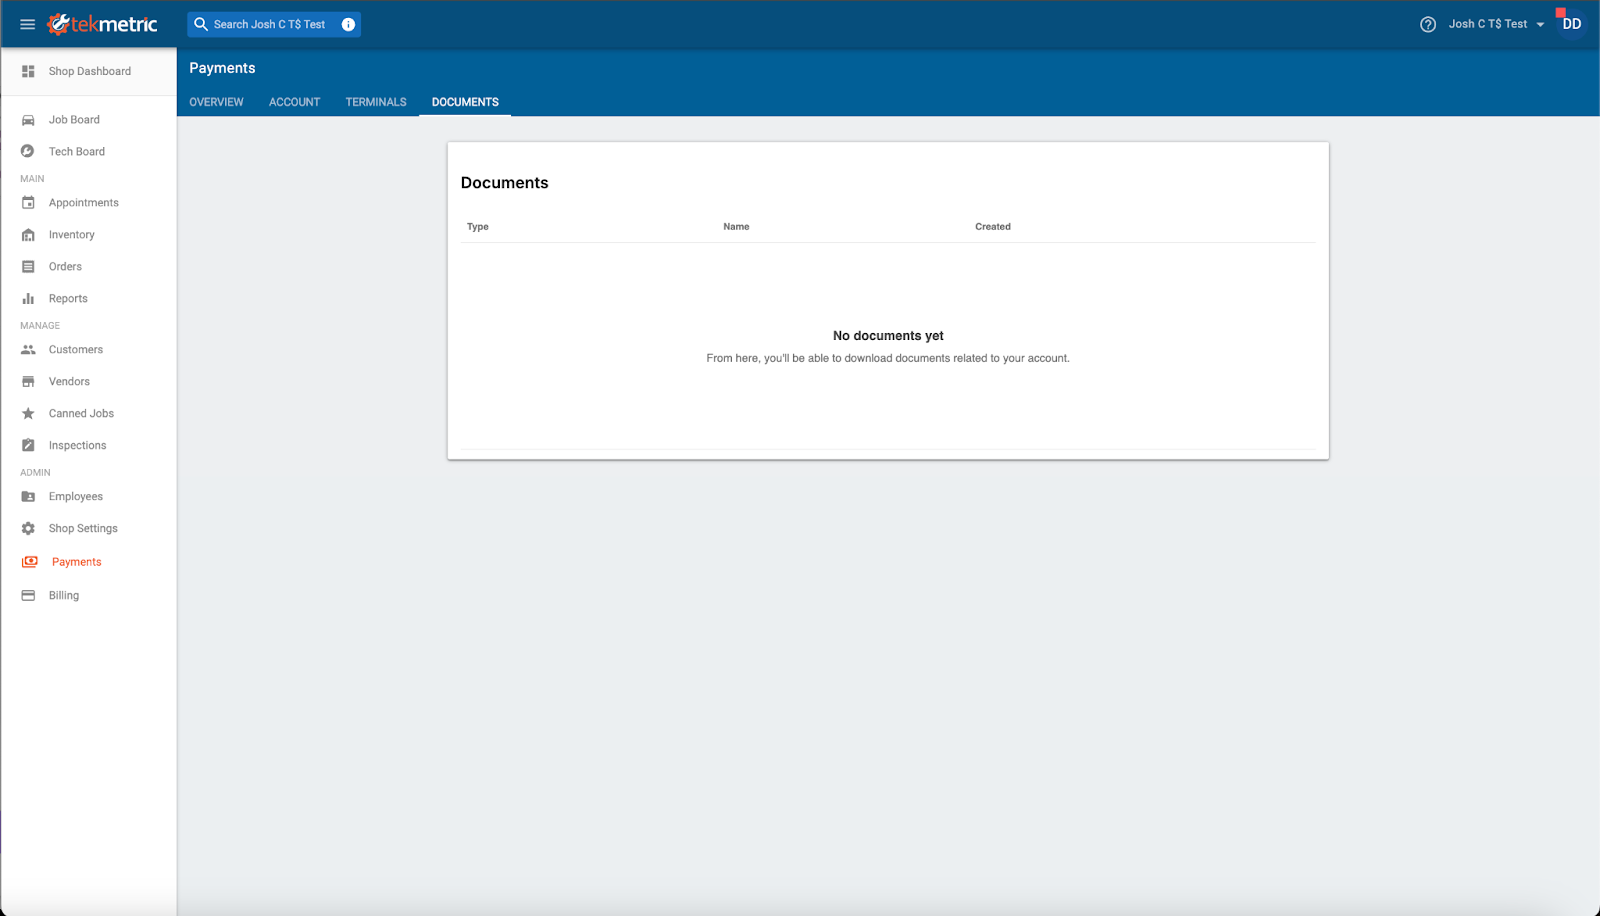Select the Documents tab
The height and width of the screenshot is (916, 1600).
pyautogui.click(x=465, y=102)
